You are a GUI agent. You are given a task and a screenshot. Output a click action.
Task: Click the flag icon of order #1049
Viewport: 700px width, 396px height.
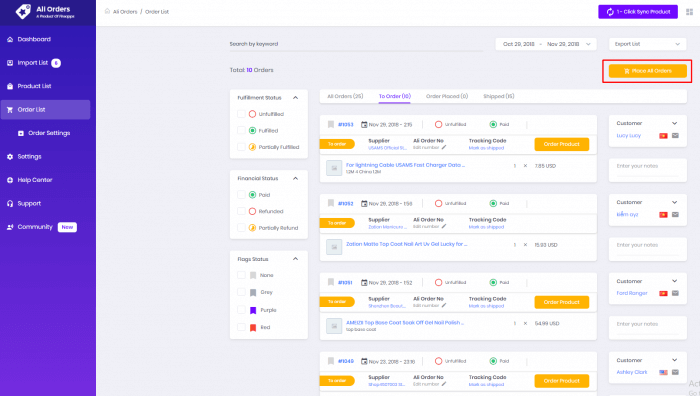click(x=331, y=361)
